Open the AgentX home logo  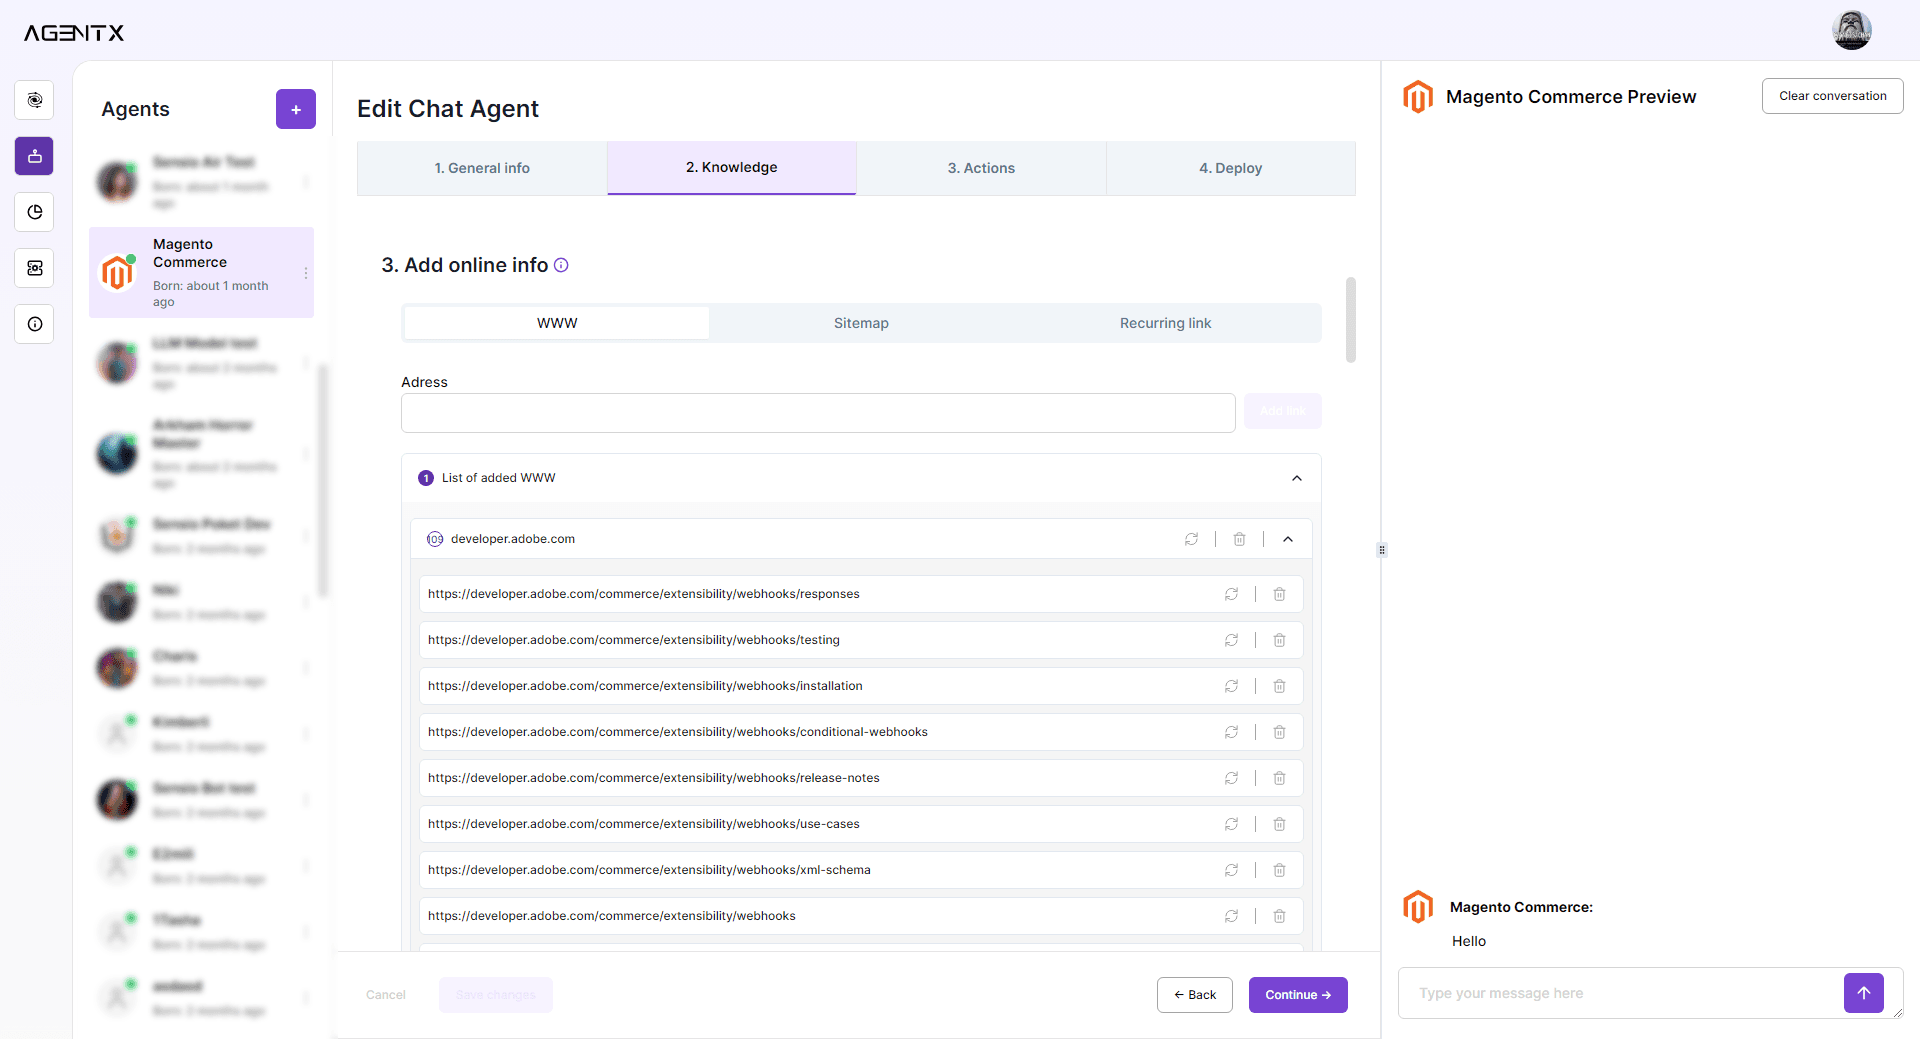74,33
